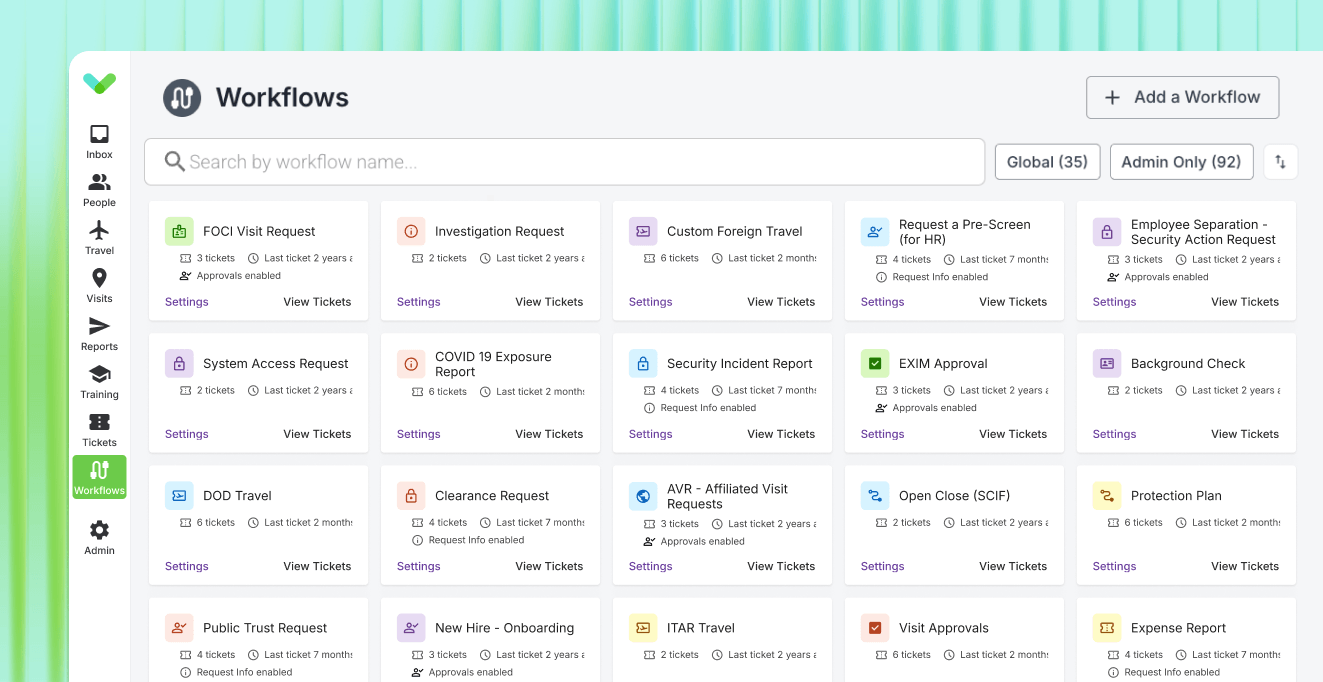Screen dimensions: 1323x682
Task: Click the Request a Pre-Screen person icon
Action: 875,232
